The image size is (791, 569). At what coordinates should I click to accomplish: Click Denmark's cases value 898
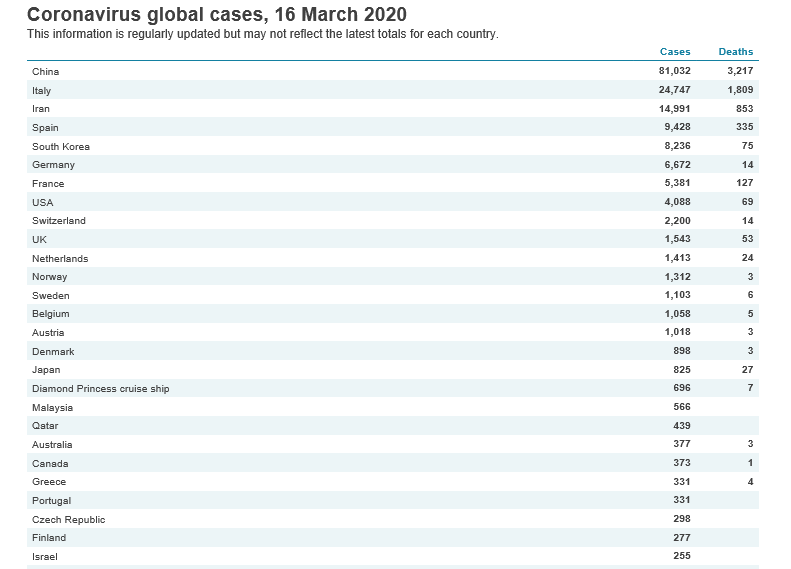point(682,351)
